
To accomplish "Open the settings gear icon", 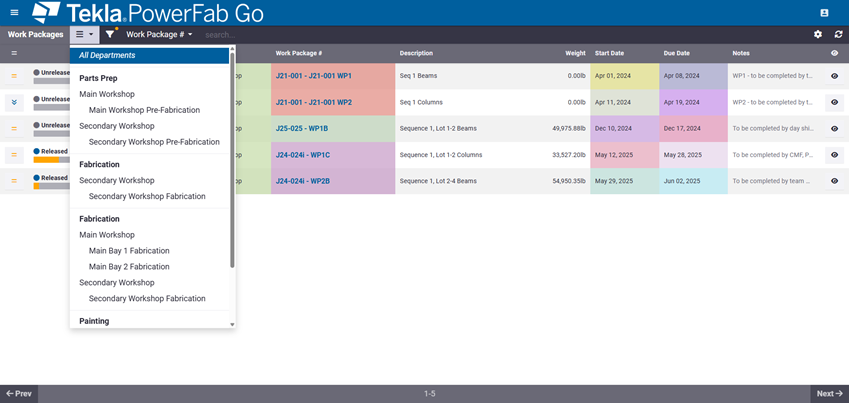I will coord(818,34).
